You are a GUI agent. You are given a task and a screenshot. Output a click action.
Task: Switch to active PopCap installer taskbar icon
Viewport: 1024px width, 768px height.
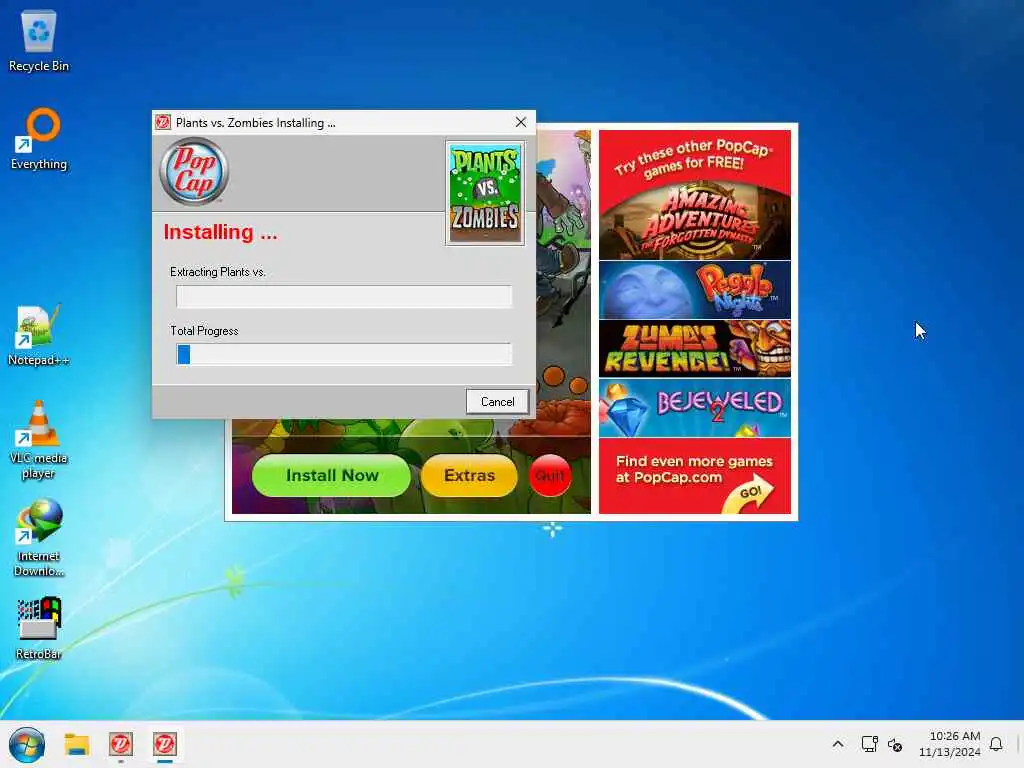pos(165,744)
